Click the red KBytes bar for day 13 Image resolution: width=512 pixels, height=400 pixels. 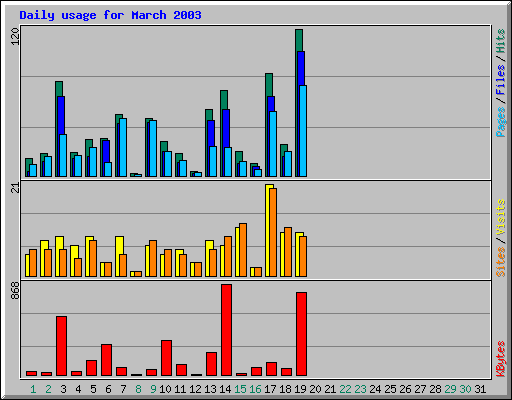click(x=212, y=364)
